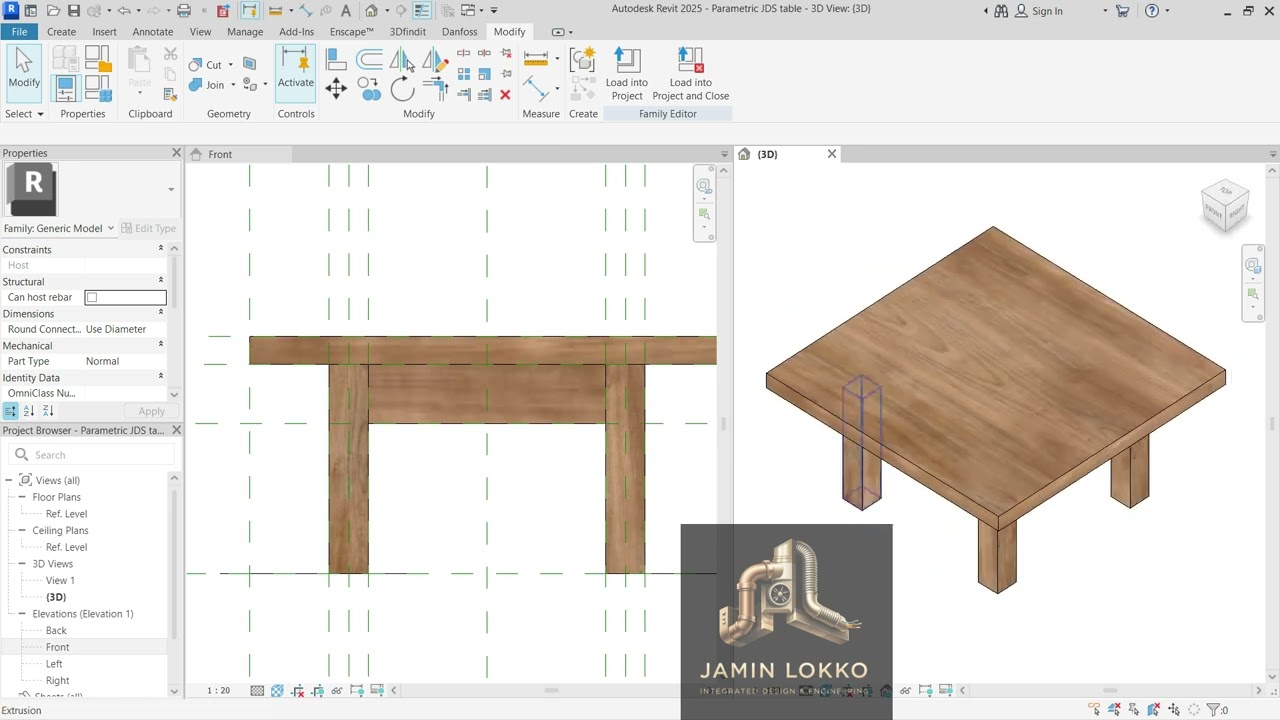Pick the Mirror - Pick Axis tool

pyautogui.click(x=402, y=61)
